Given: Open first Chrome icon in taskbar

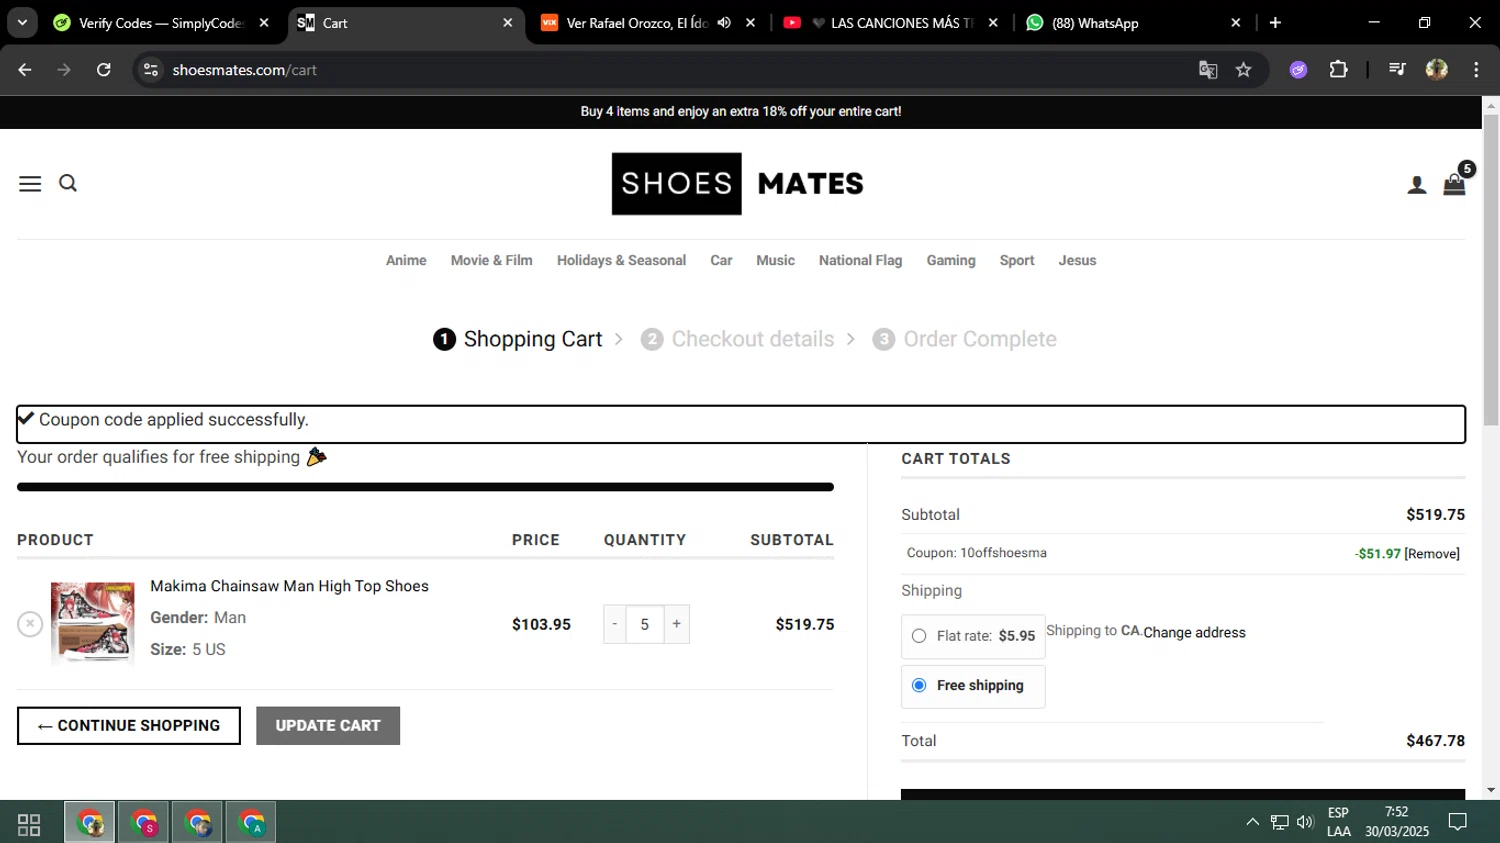Looking at the screenshot, I should click(x=90, y=823).
